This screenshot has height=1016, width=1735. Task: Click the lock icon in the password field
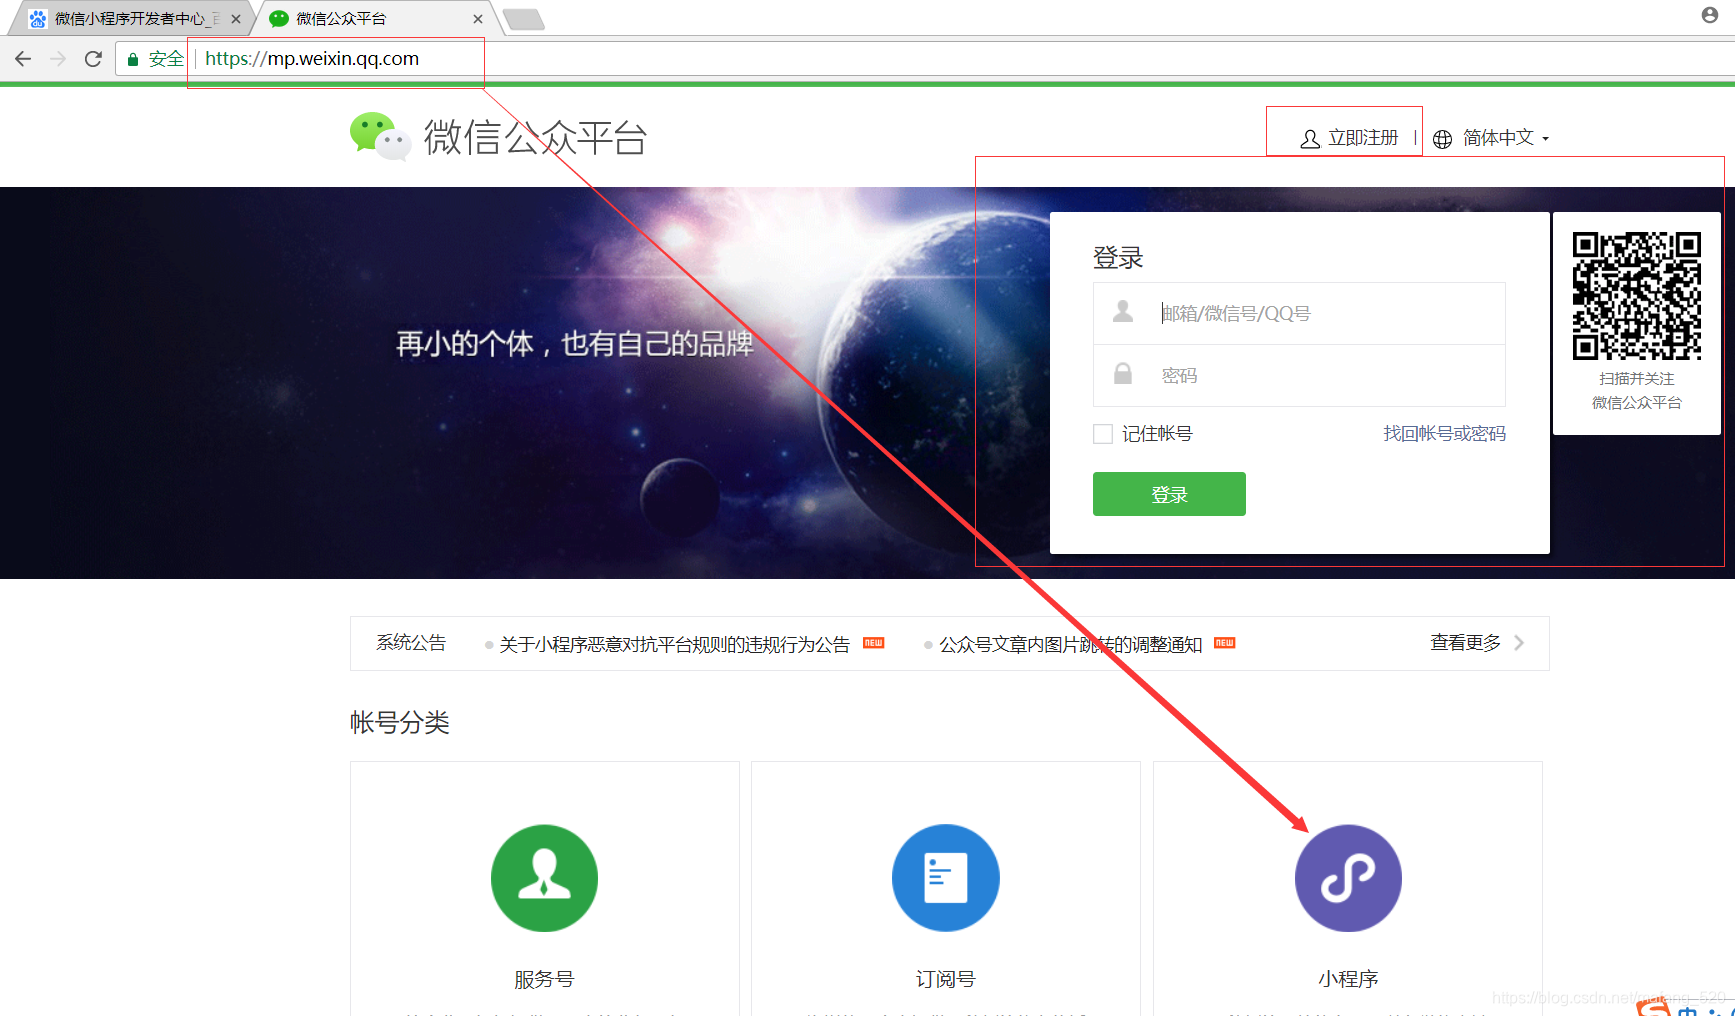(1123, 374)
